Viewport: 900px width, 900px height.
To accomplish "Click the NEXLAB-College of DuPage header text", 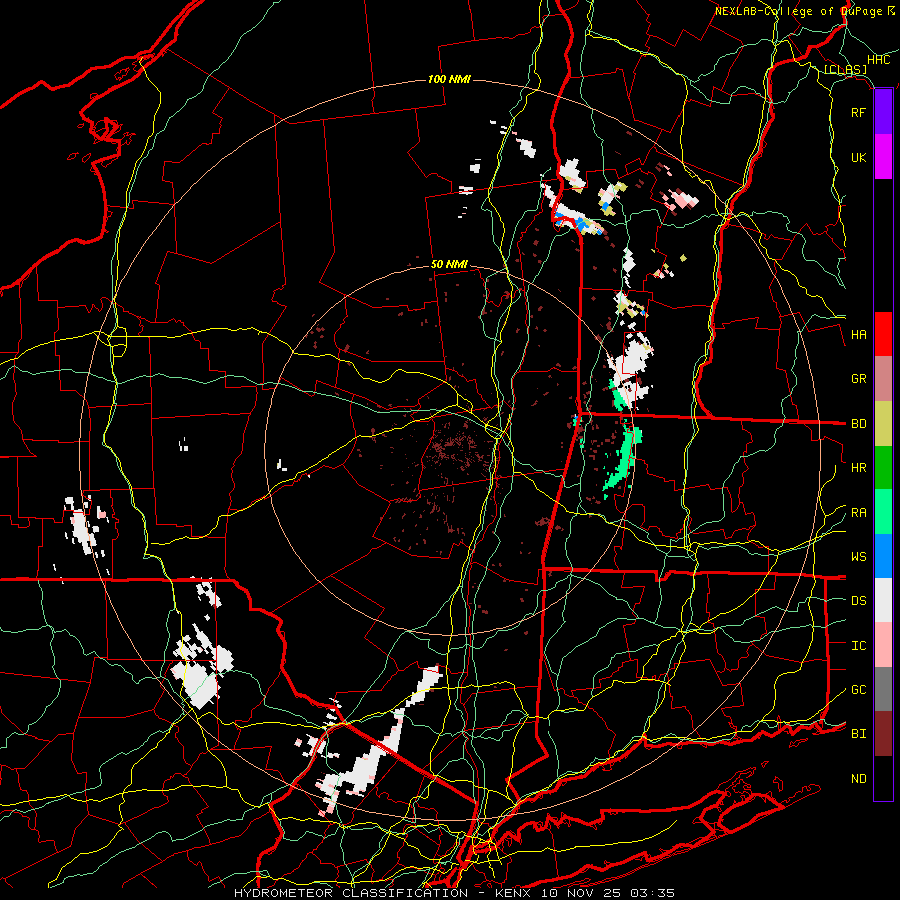I will (800, 11).
